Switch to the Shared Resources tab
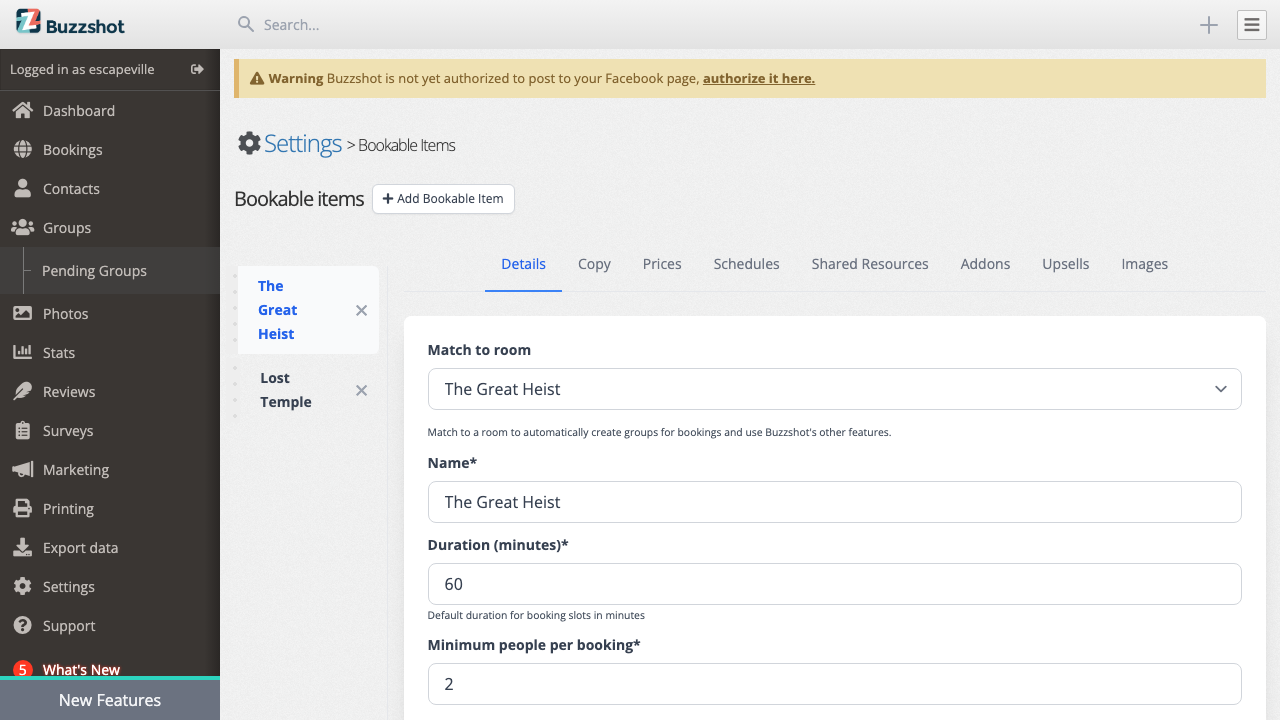Image resolution: width=1280 pixels, height=720 pixels. 869,264
